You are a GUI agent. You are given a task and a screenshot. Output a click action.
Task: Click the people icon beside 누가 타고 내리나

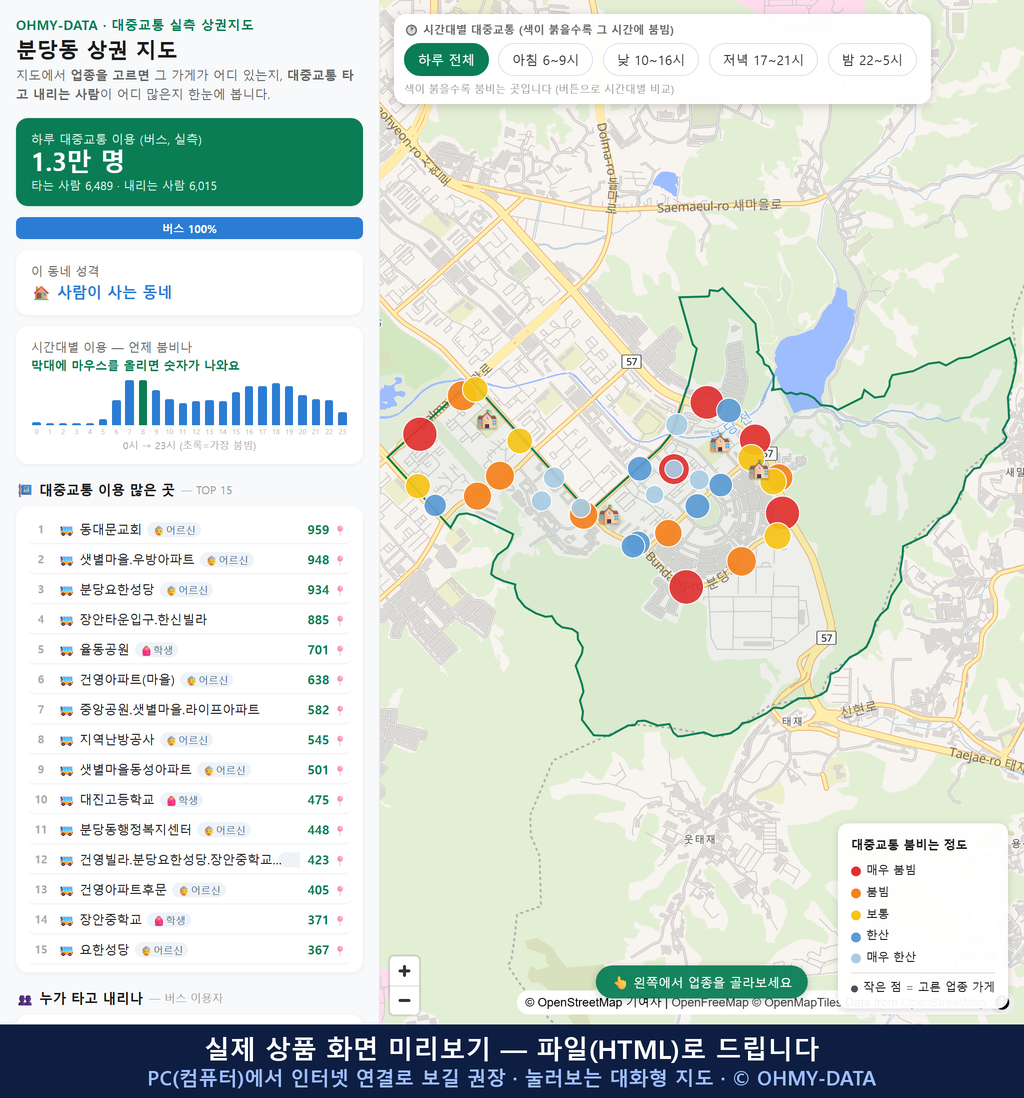click(x=25, y=999)
